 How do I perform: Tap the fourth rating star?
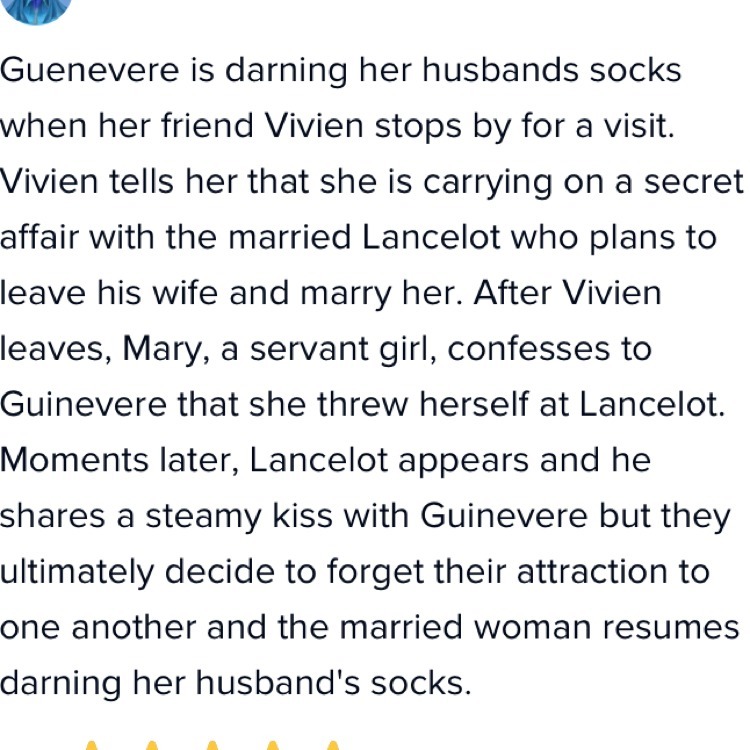273,745
